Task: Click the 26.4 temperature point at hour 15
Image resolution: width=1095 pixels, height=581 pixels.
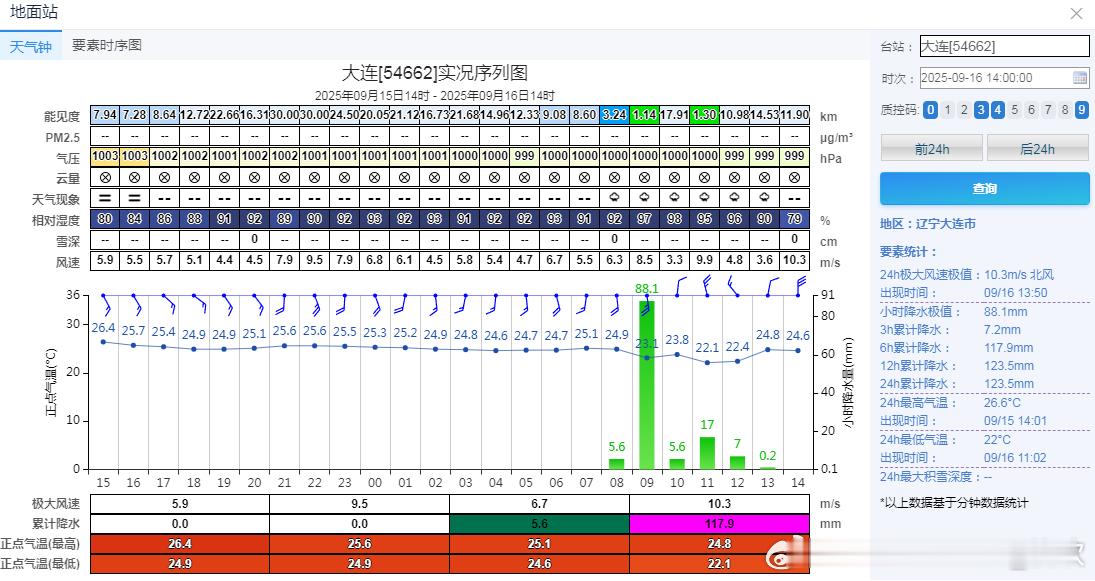Action: (x=103, y=341)
